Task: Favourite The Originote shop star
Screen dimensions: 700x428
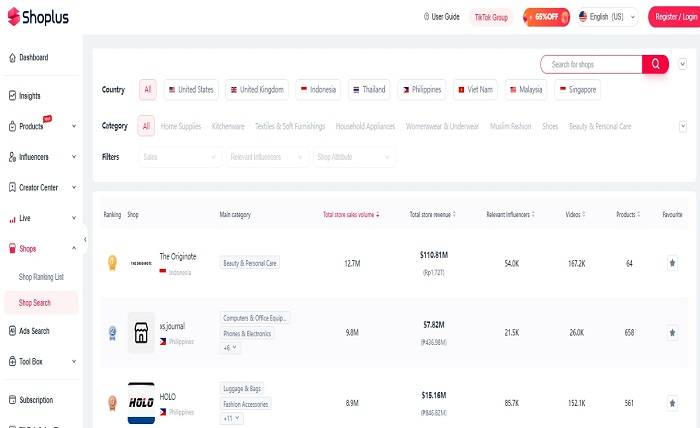Action: click(672, 263)
